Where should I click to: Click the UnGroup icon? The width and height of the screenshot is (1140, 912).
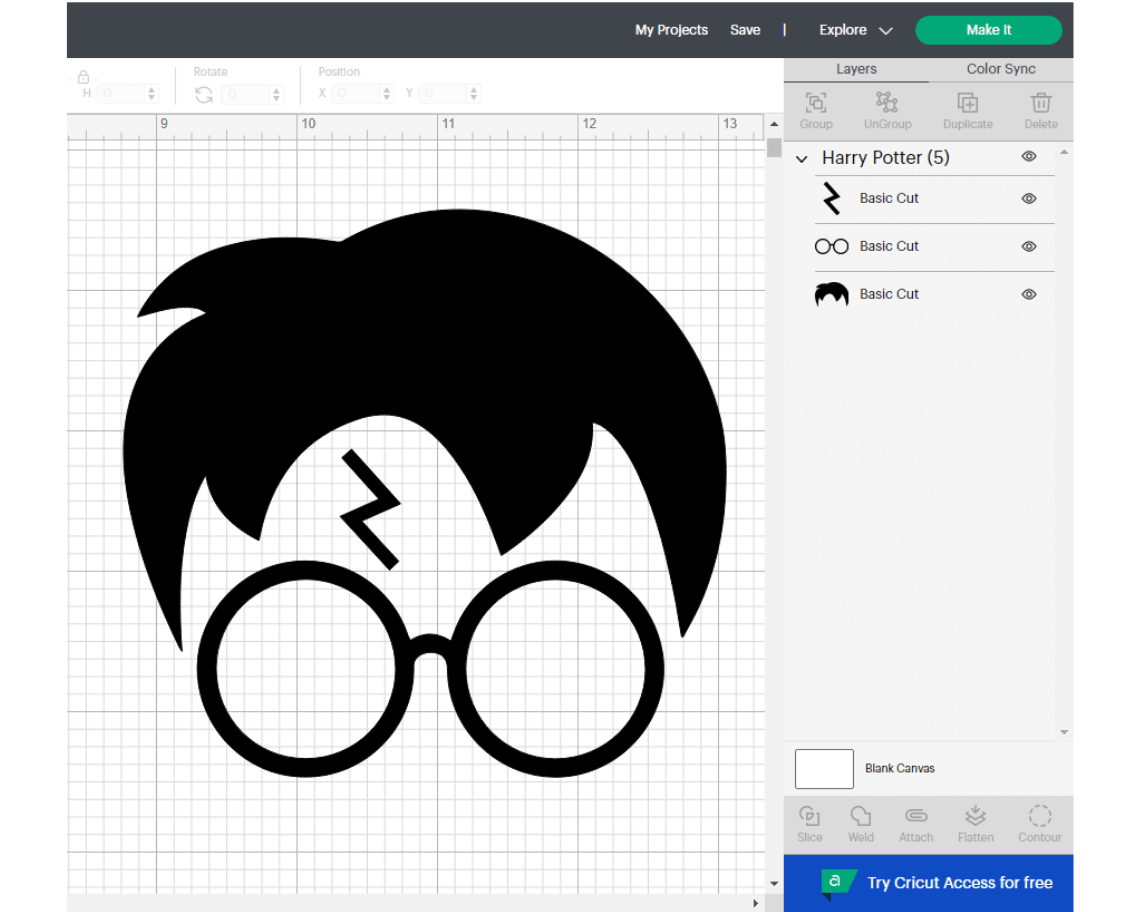tap(887, 103)
